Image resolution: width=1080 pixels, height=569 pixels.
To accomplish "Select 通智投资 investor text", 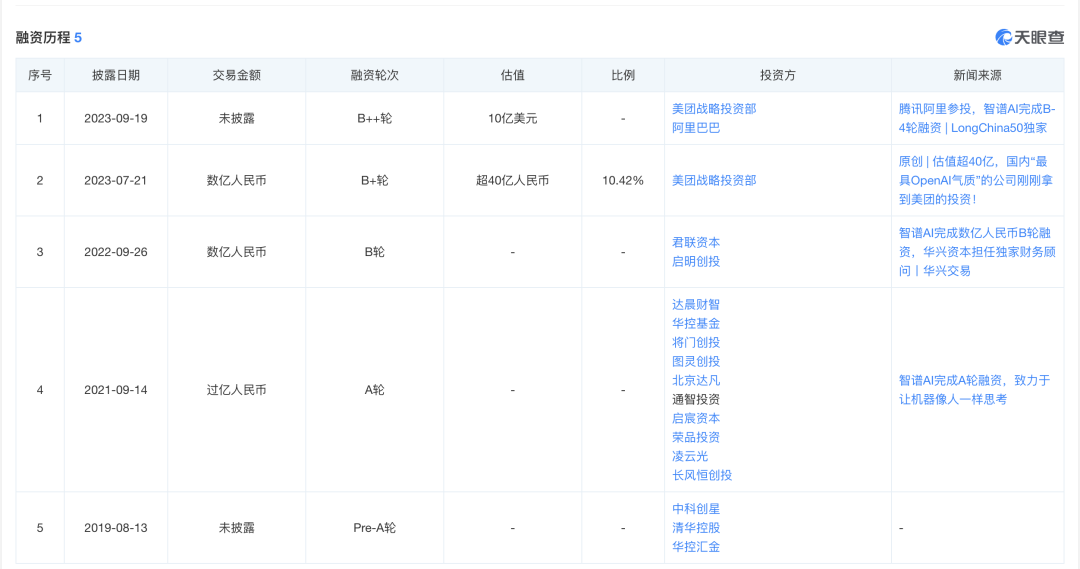I will coord(696,399).
